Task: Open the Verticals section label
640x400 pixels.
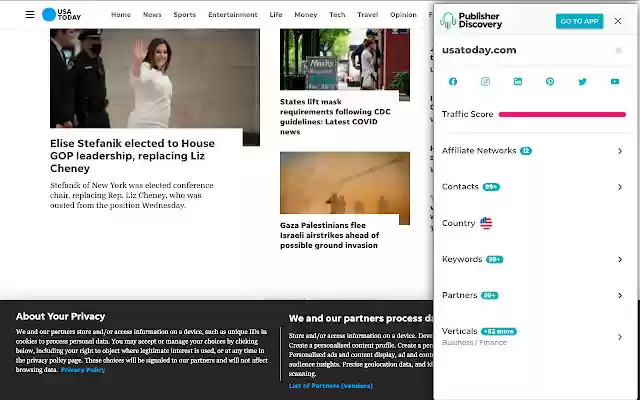Action: coord(459,331)
